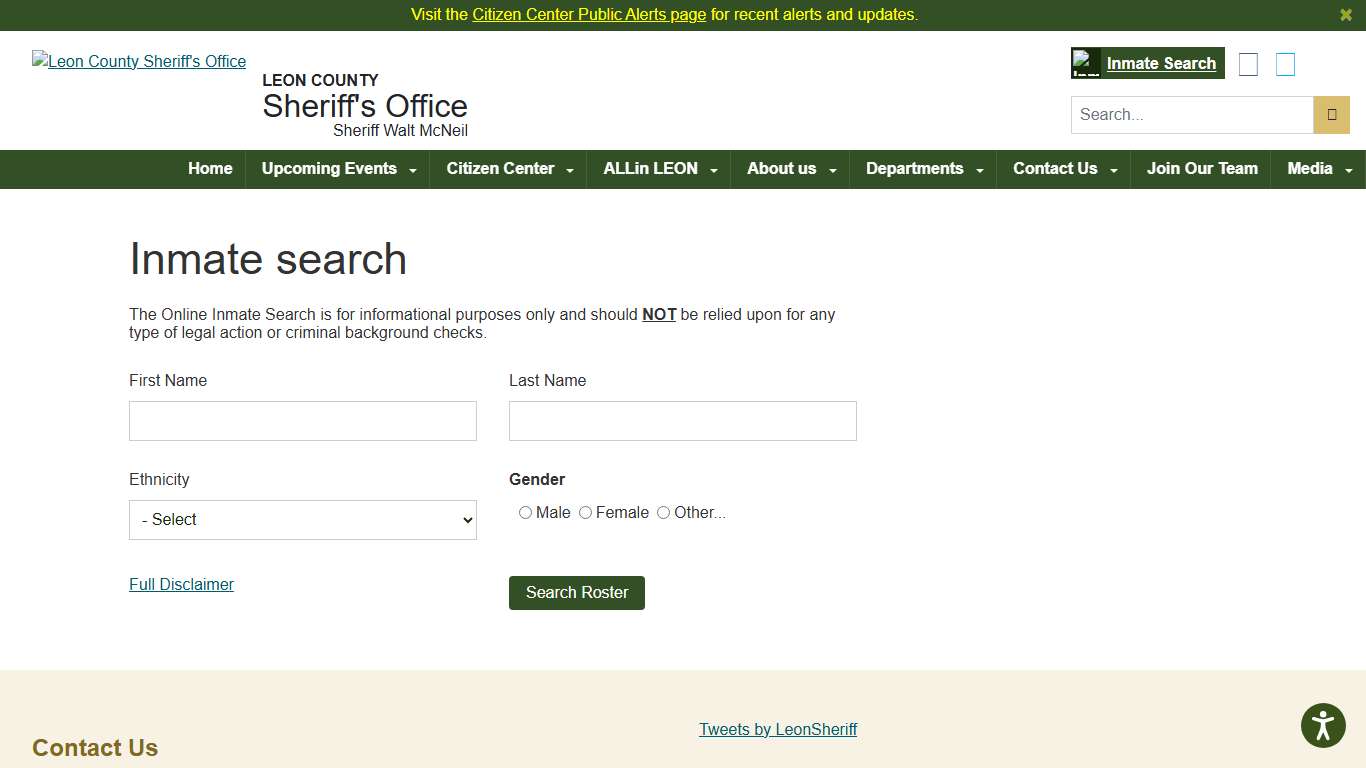This screenshot has height=768, width=1366.
Task: Visit the Citizen Center Public Alerts page
Action: tap(590, 15)
